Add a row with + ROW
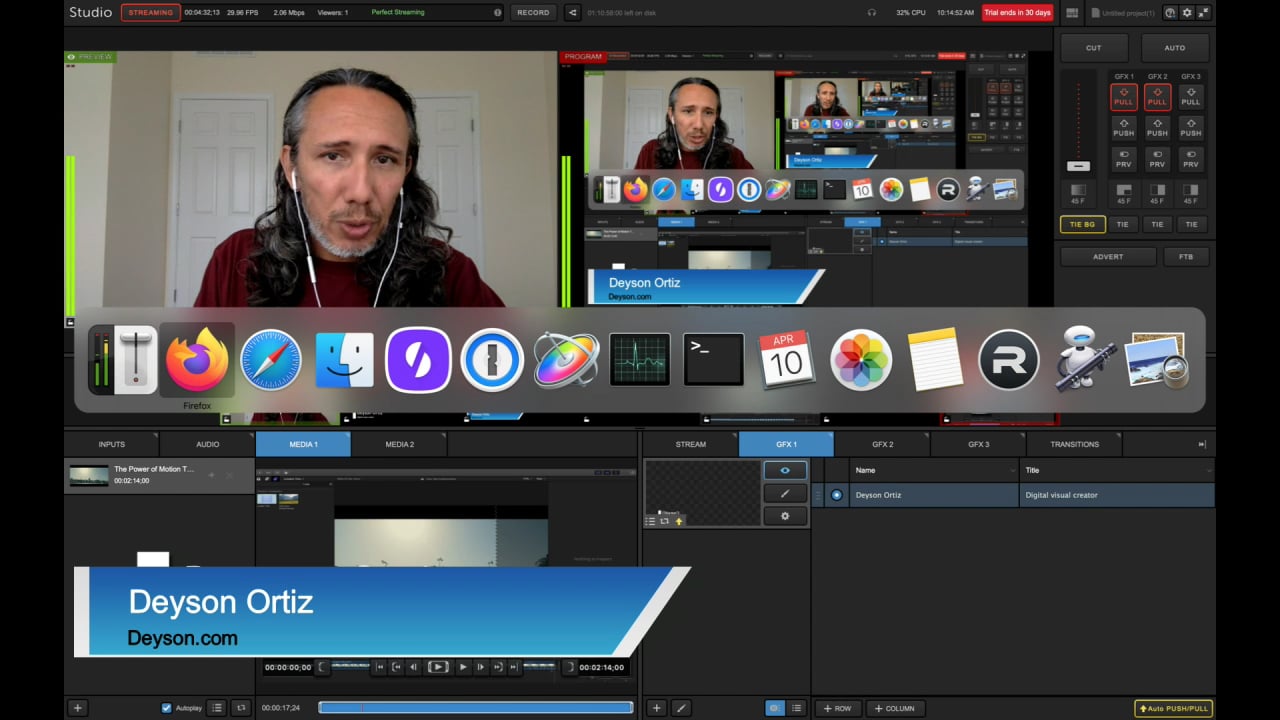Image resolution: width=1280 pixels, height=720 pixels. 836,708
